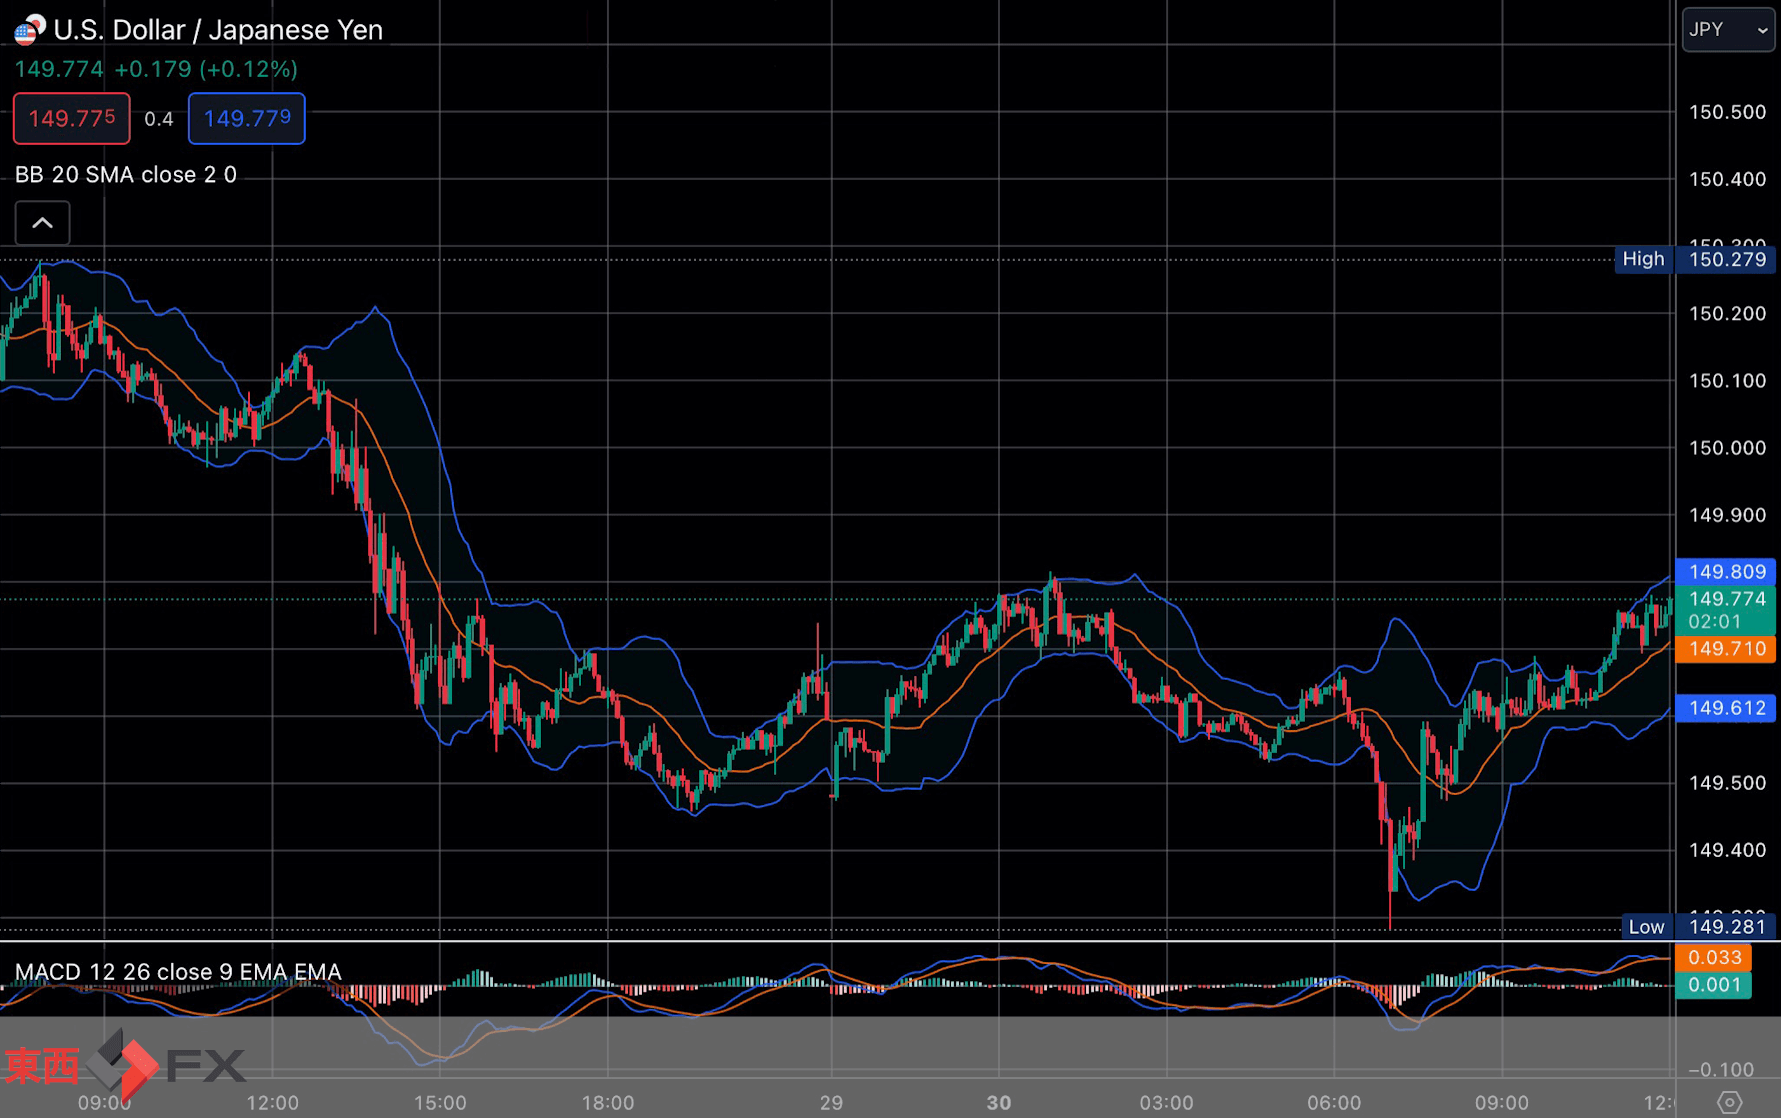The width and height of the screenshot is (1781, 1118).
Task: Click the orange 149.710 basis price tag
Action: pos(1726,649)
